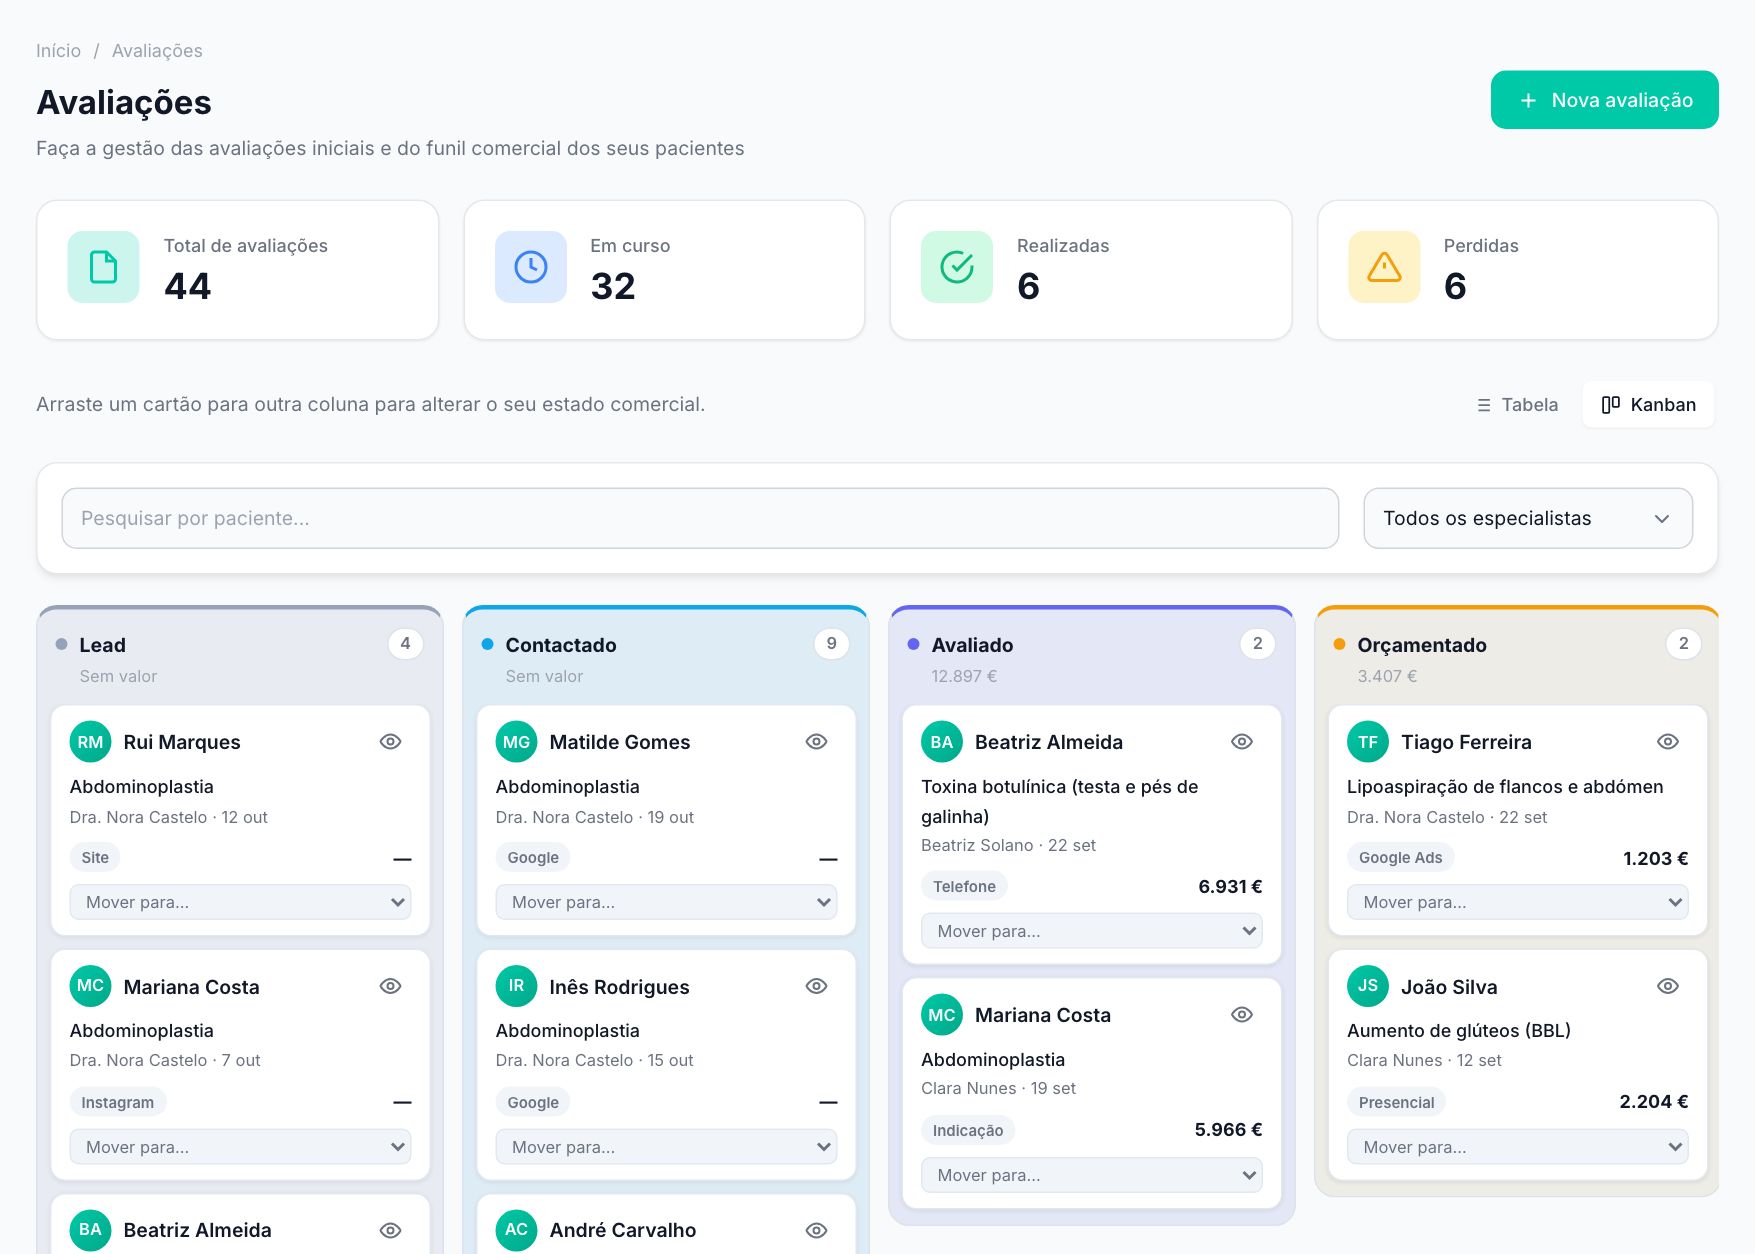Click the Total de avaliações document icon

point(103,267)
